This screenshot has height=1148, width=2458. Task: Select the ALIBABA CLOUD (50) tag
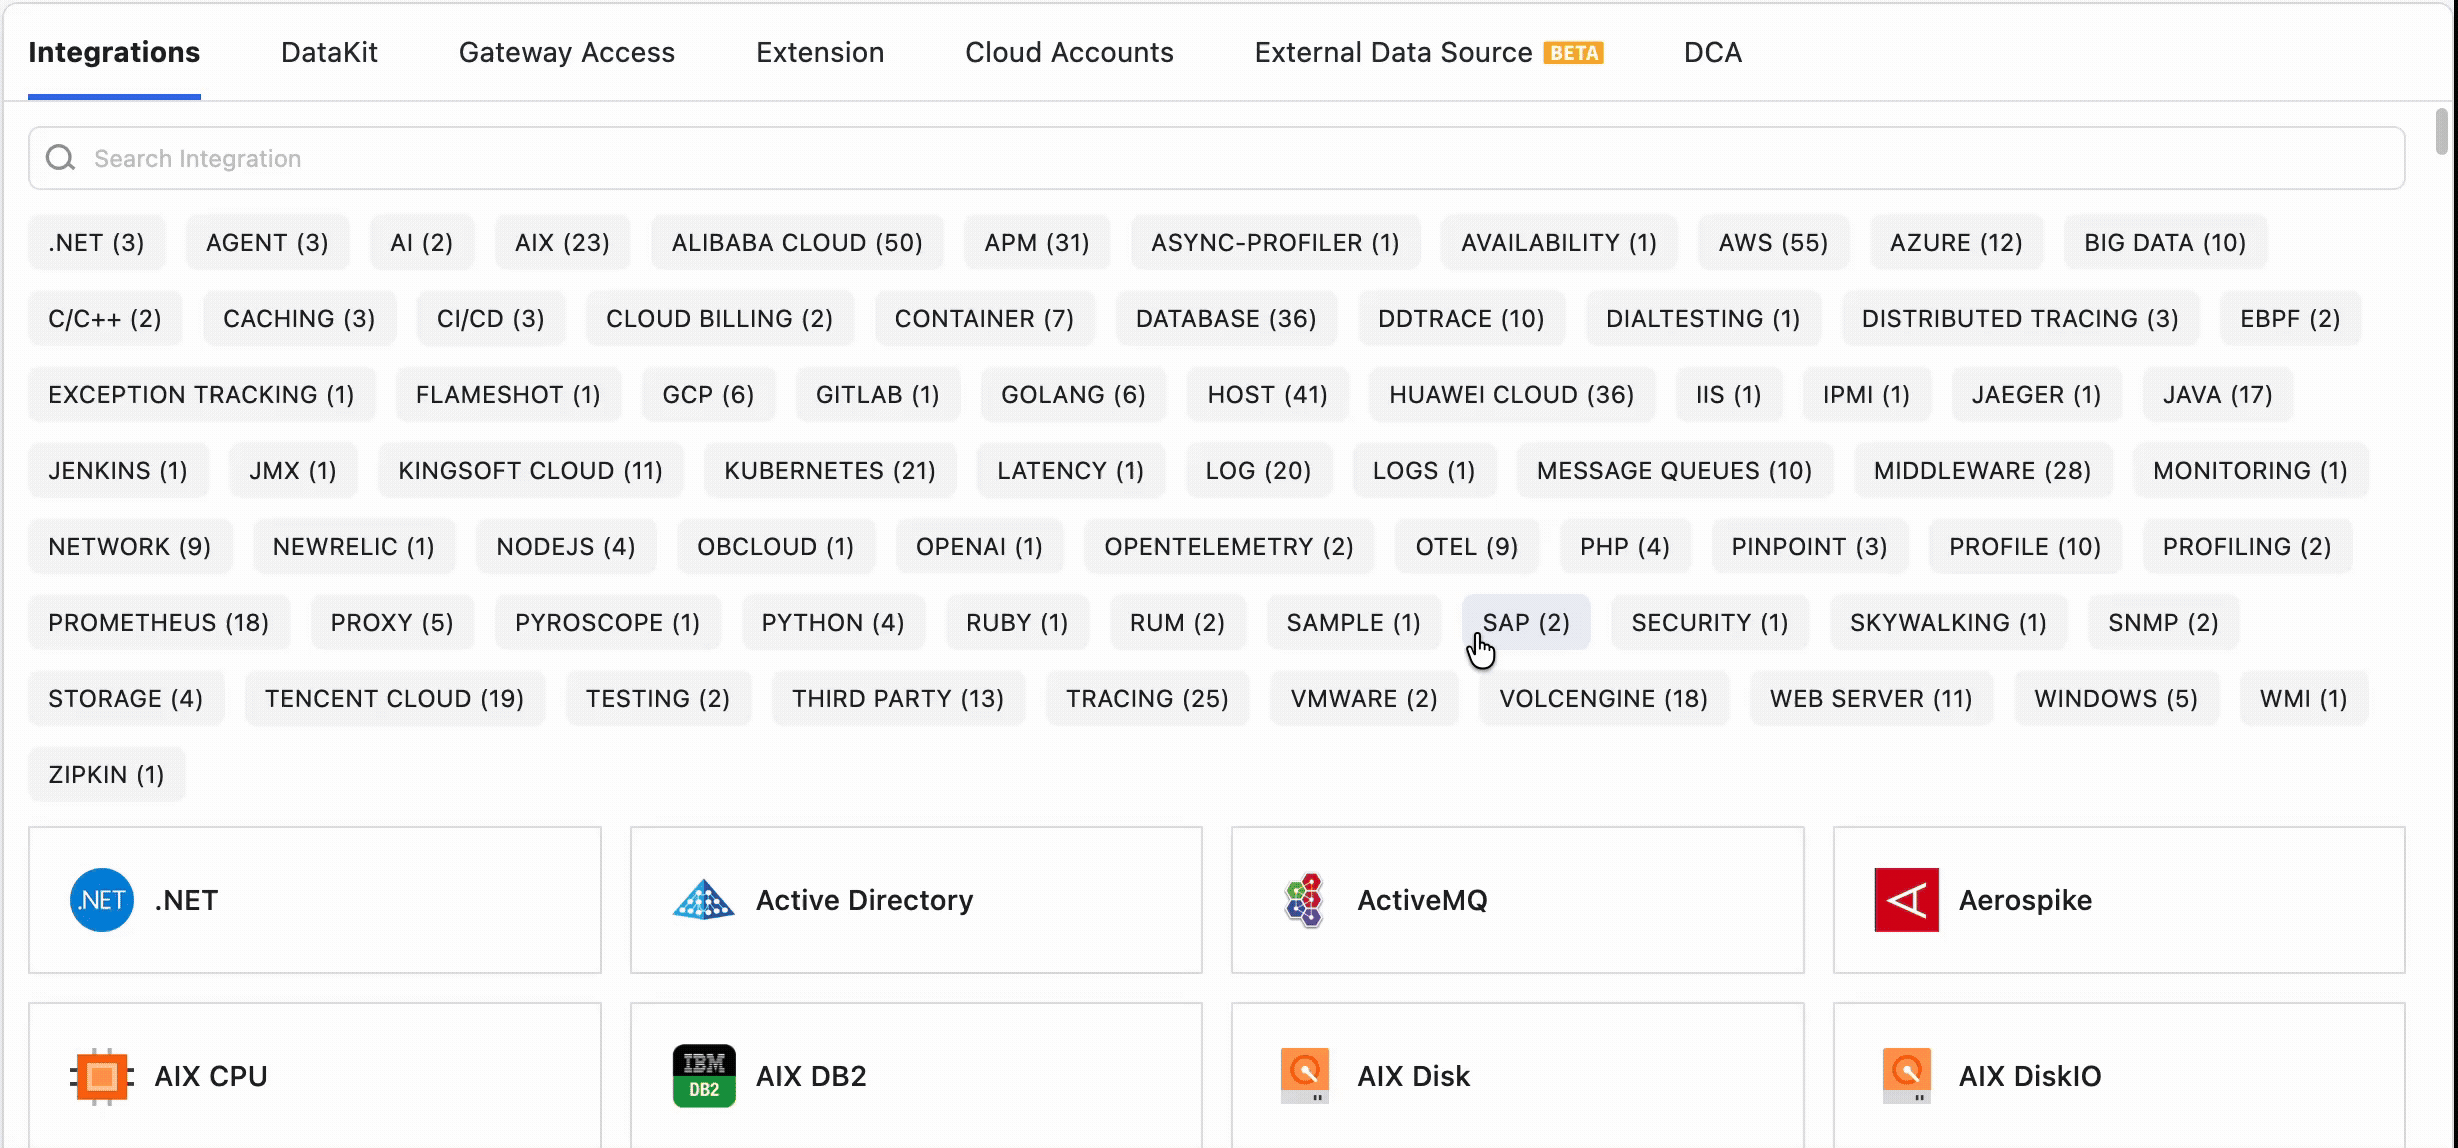click(797, 242)
